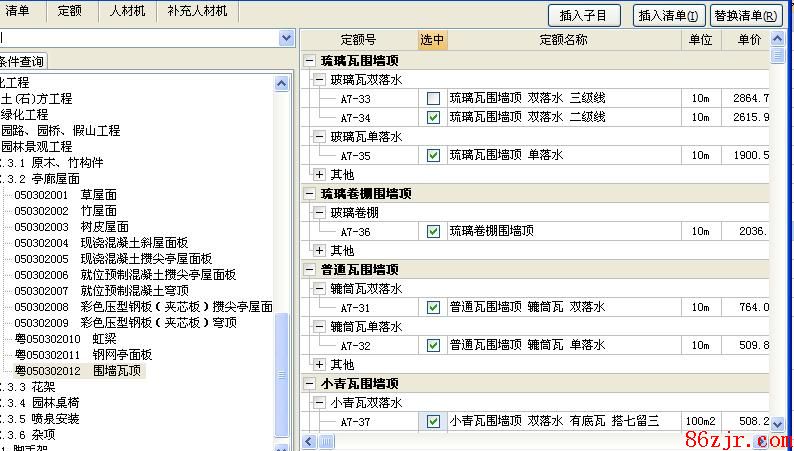The image size is (794, 451).
Task: Open the search combo box dropdown arrow
Action: click(287, 38)
